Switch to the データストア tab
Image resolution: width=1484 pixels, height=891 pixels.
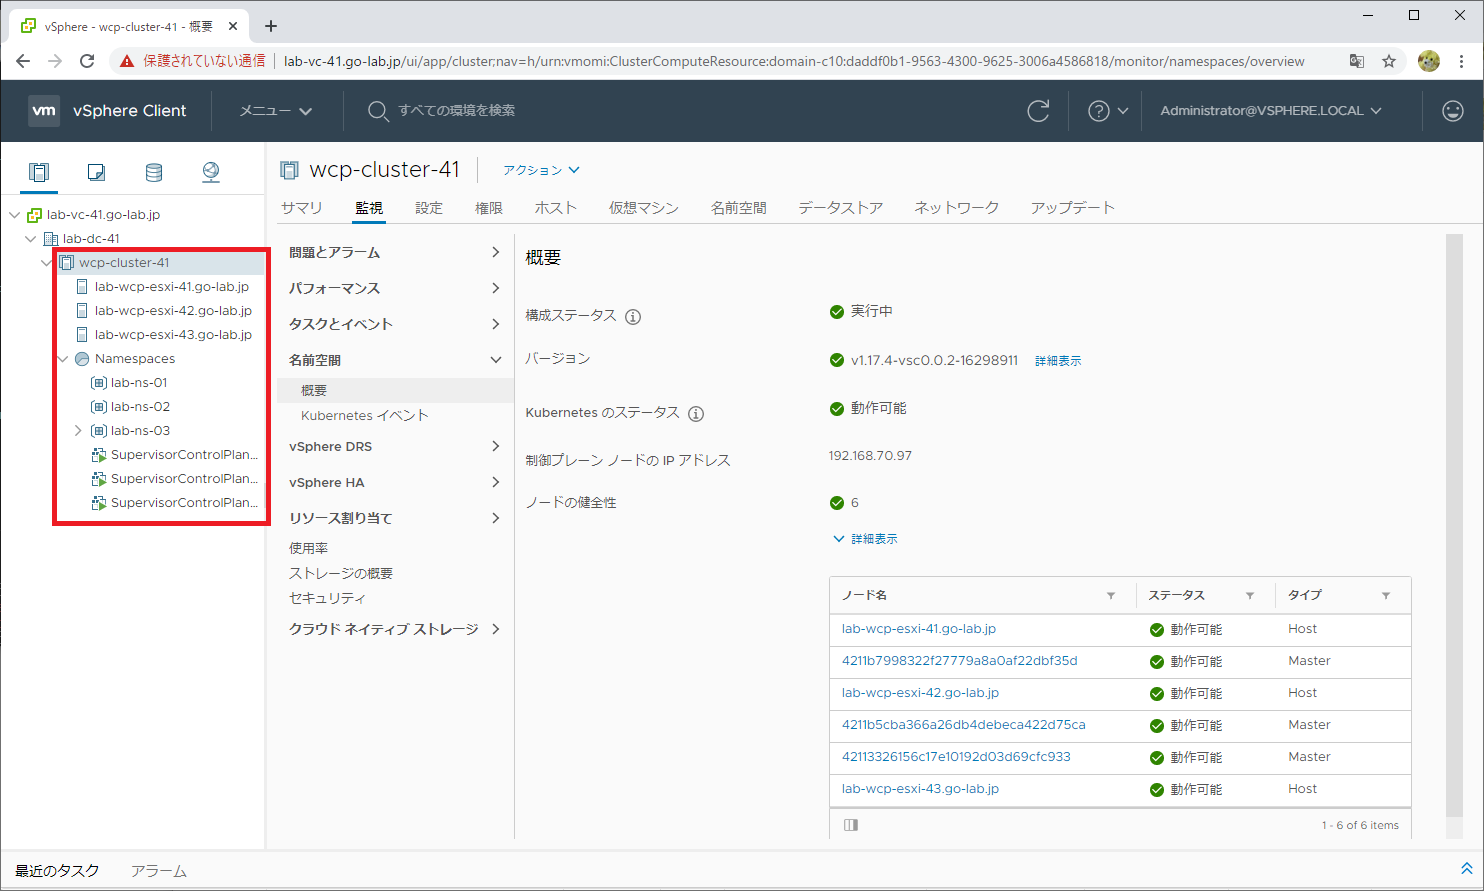tap(841, 208)
